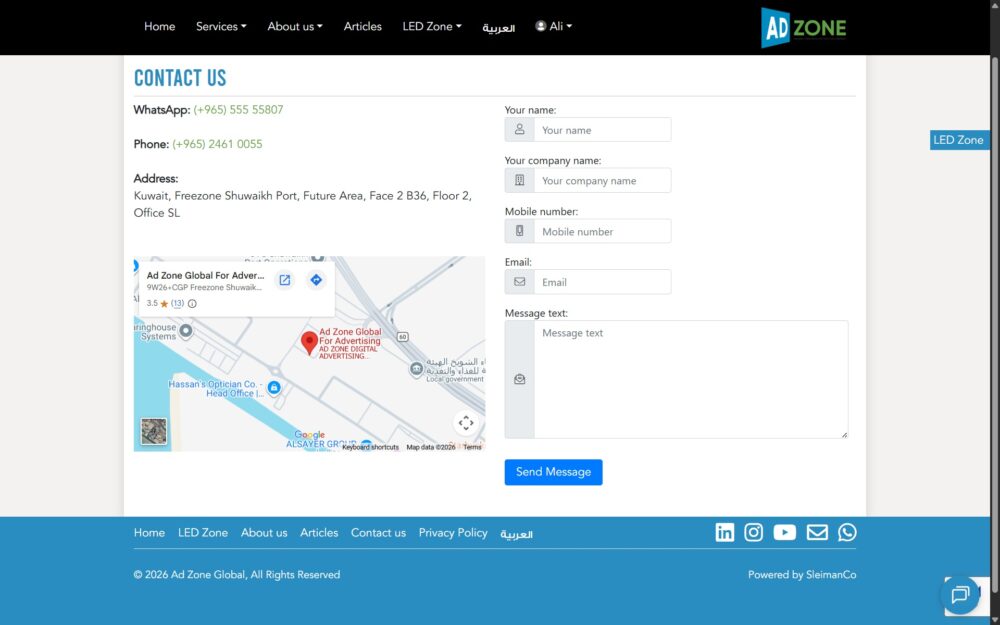The height and width of the screenshot is (625, 1000).
Task: Open the Instagram icon in footer
Action: [x=753, y=532]
